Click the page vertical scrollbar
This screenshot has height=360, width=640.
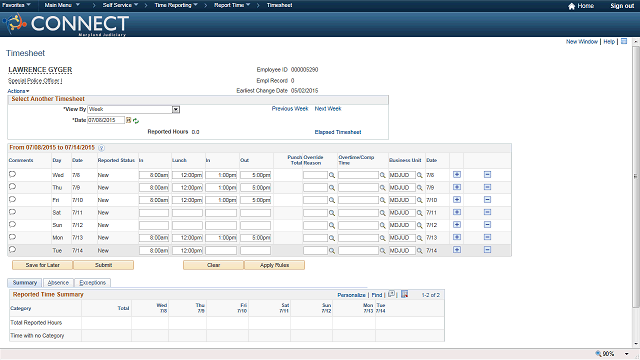(x=635, y=176)
